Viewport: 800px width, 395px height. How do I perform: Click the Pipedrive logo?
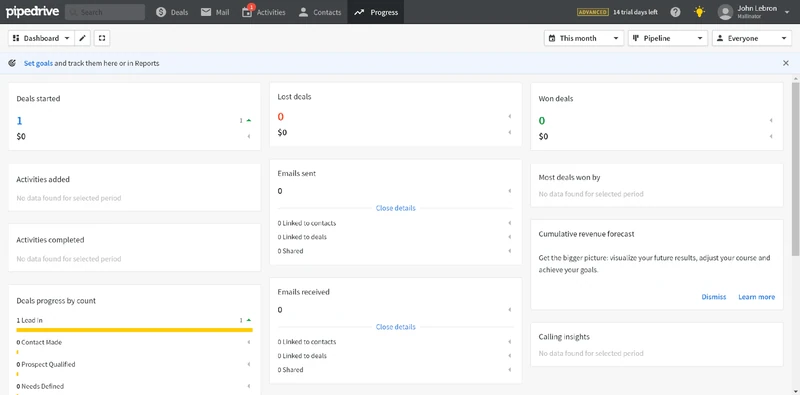[x=31, y=12]
